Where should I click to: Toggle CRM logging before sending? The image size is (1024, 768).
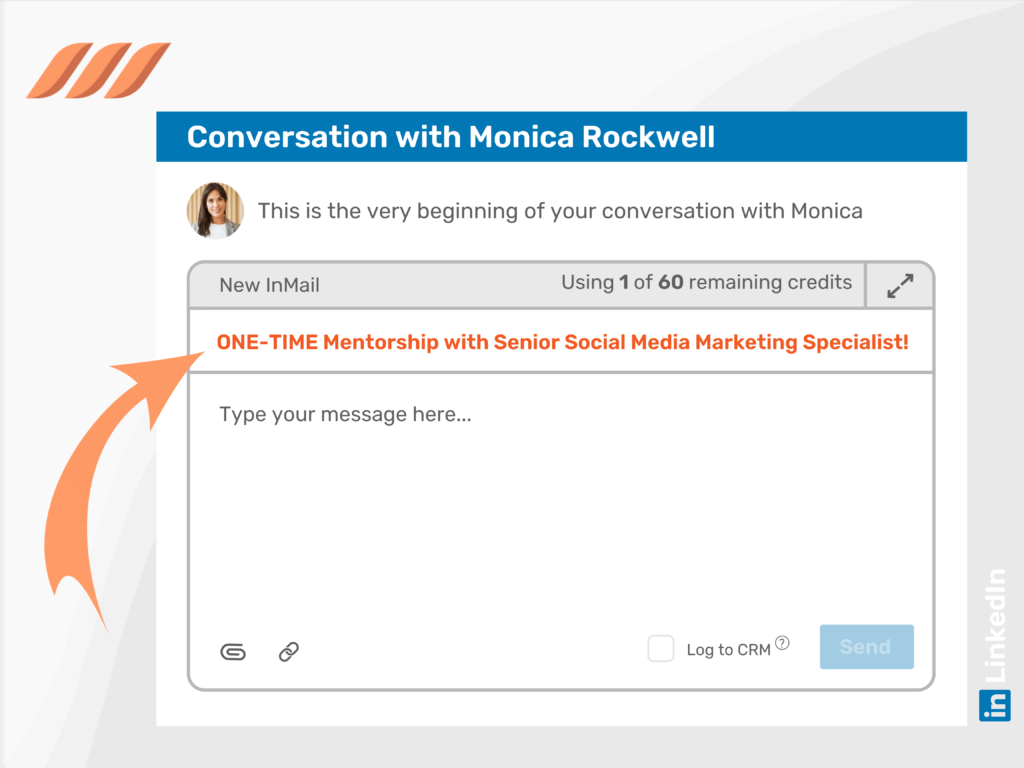660,648
